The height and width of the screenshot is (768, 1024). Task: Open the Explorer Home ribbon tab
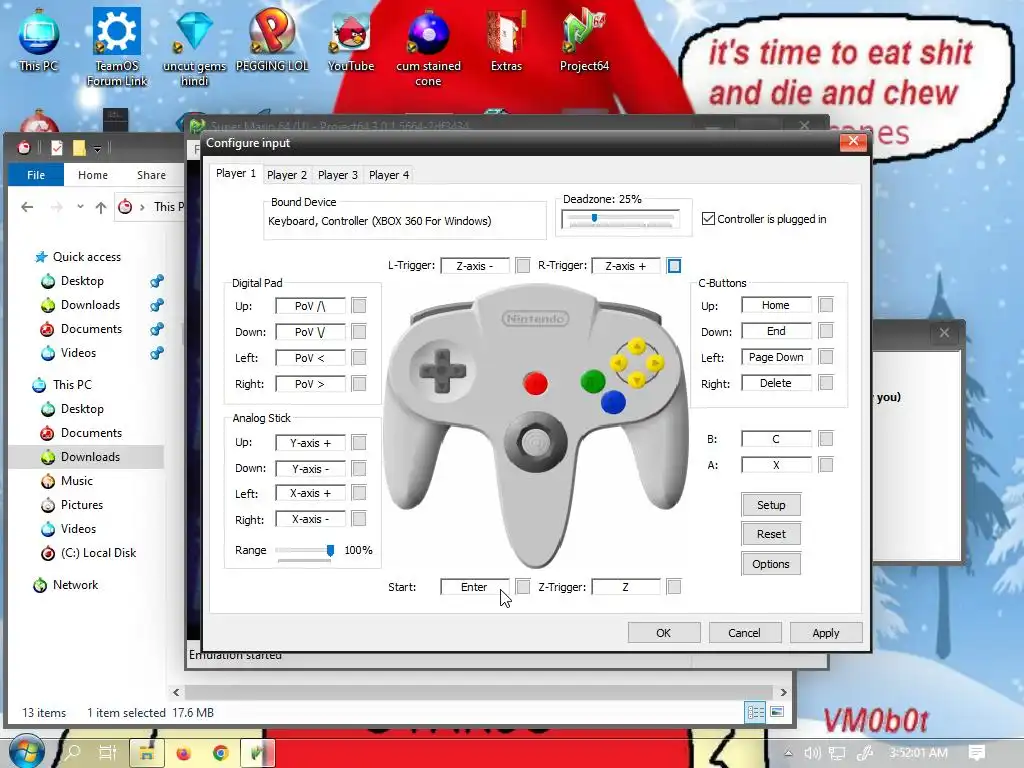click(93, 175)
